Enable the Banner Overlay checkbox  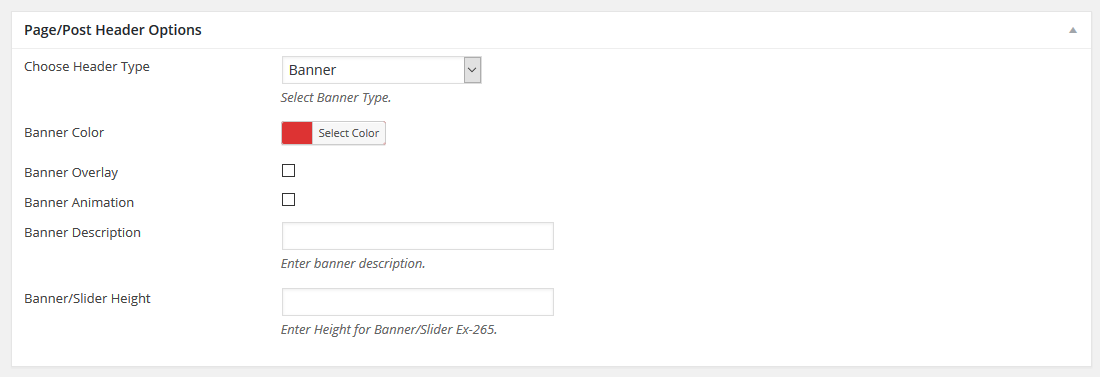click(288, 171)
